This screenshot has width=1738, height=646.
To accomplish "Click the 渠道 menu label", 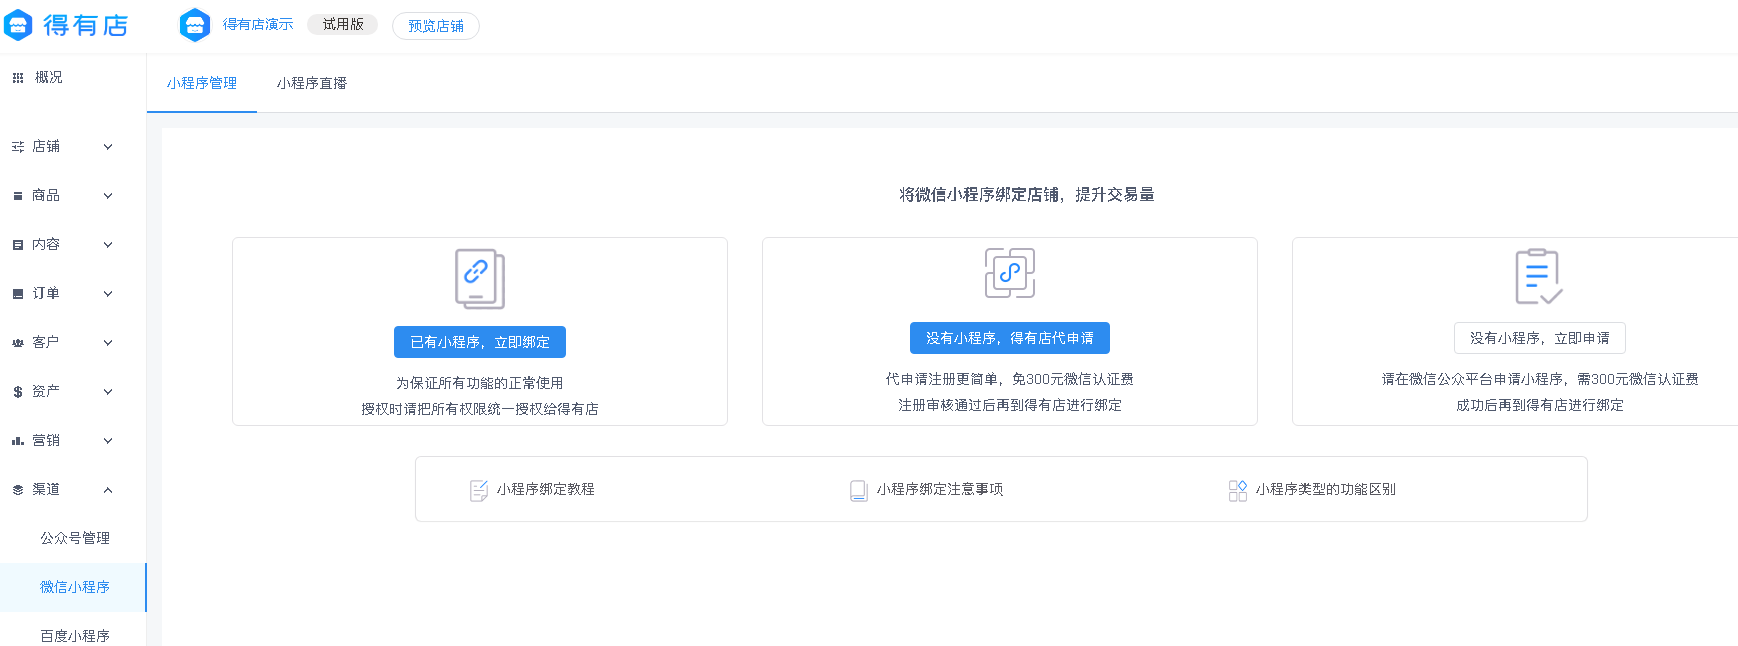I will click(x=46, y=489).
